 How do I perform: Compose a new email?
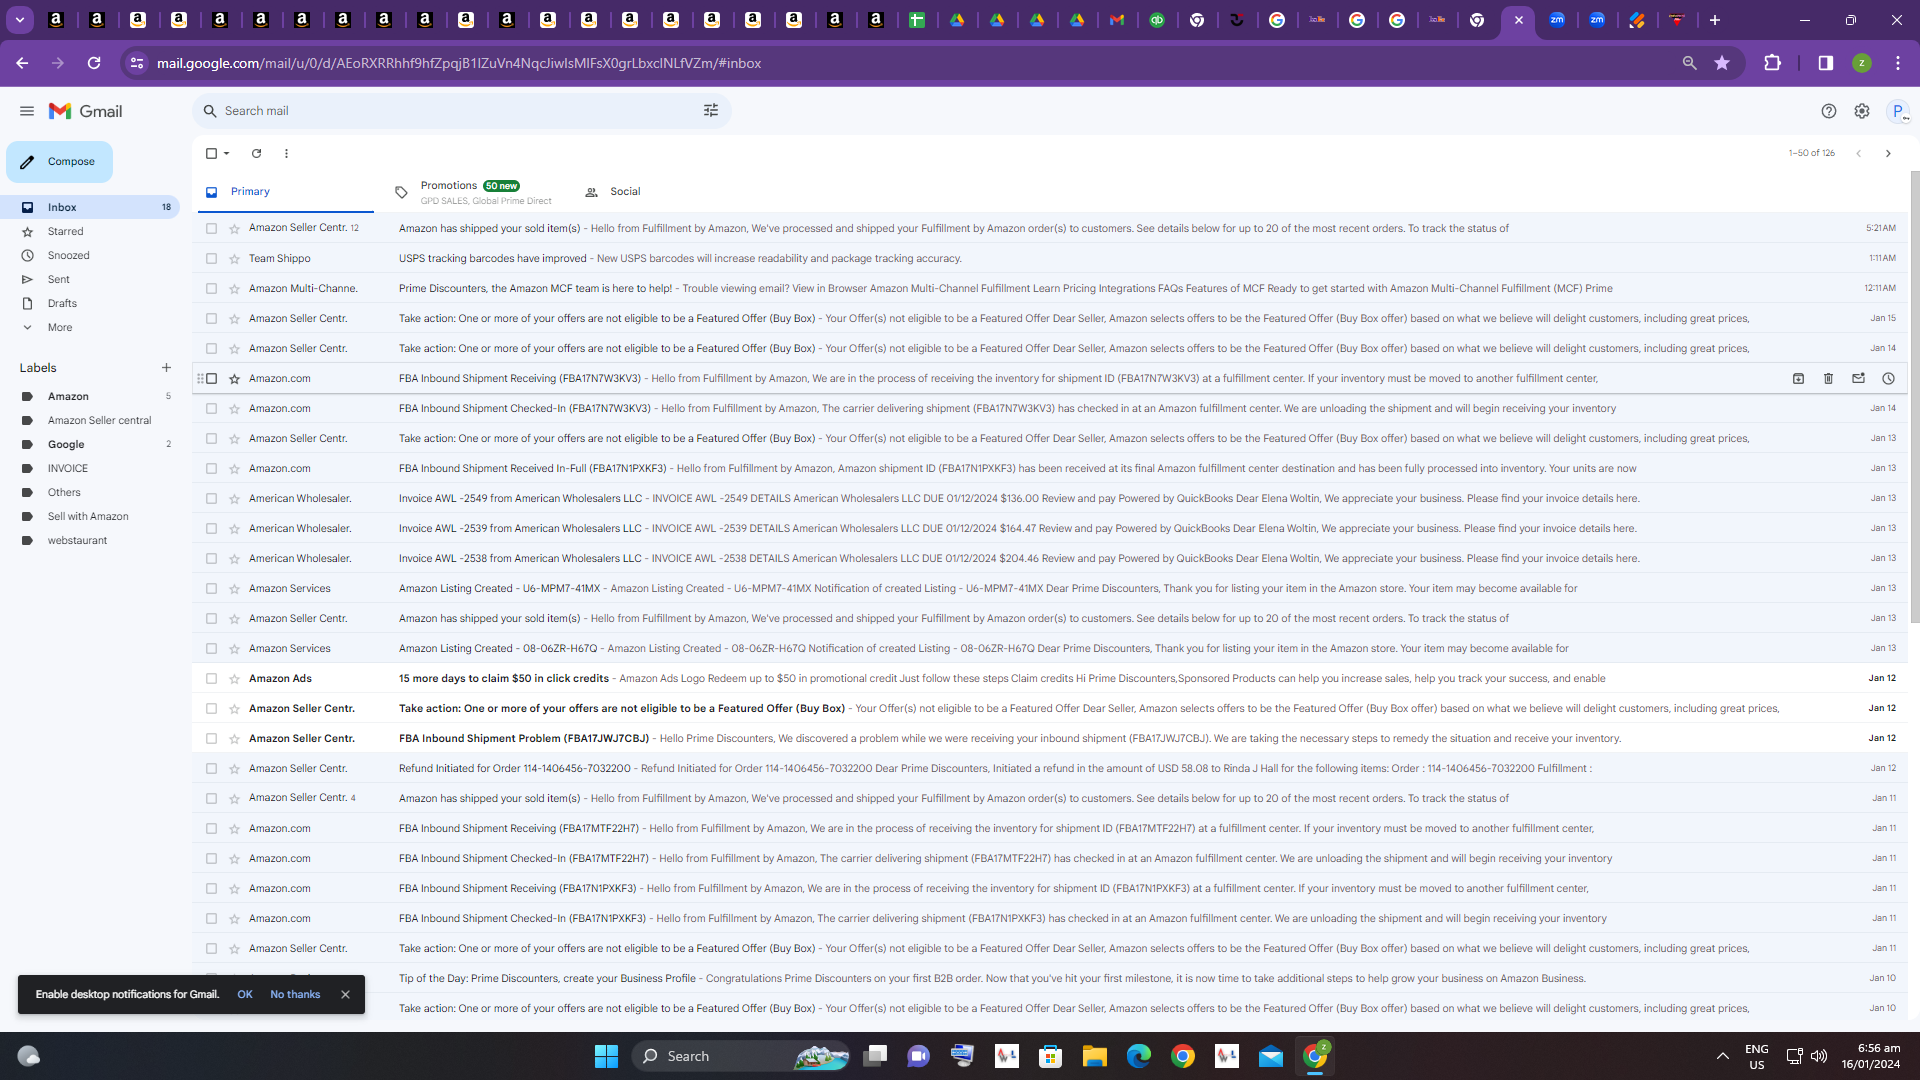click(59, 162)
